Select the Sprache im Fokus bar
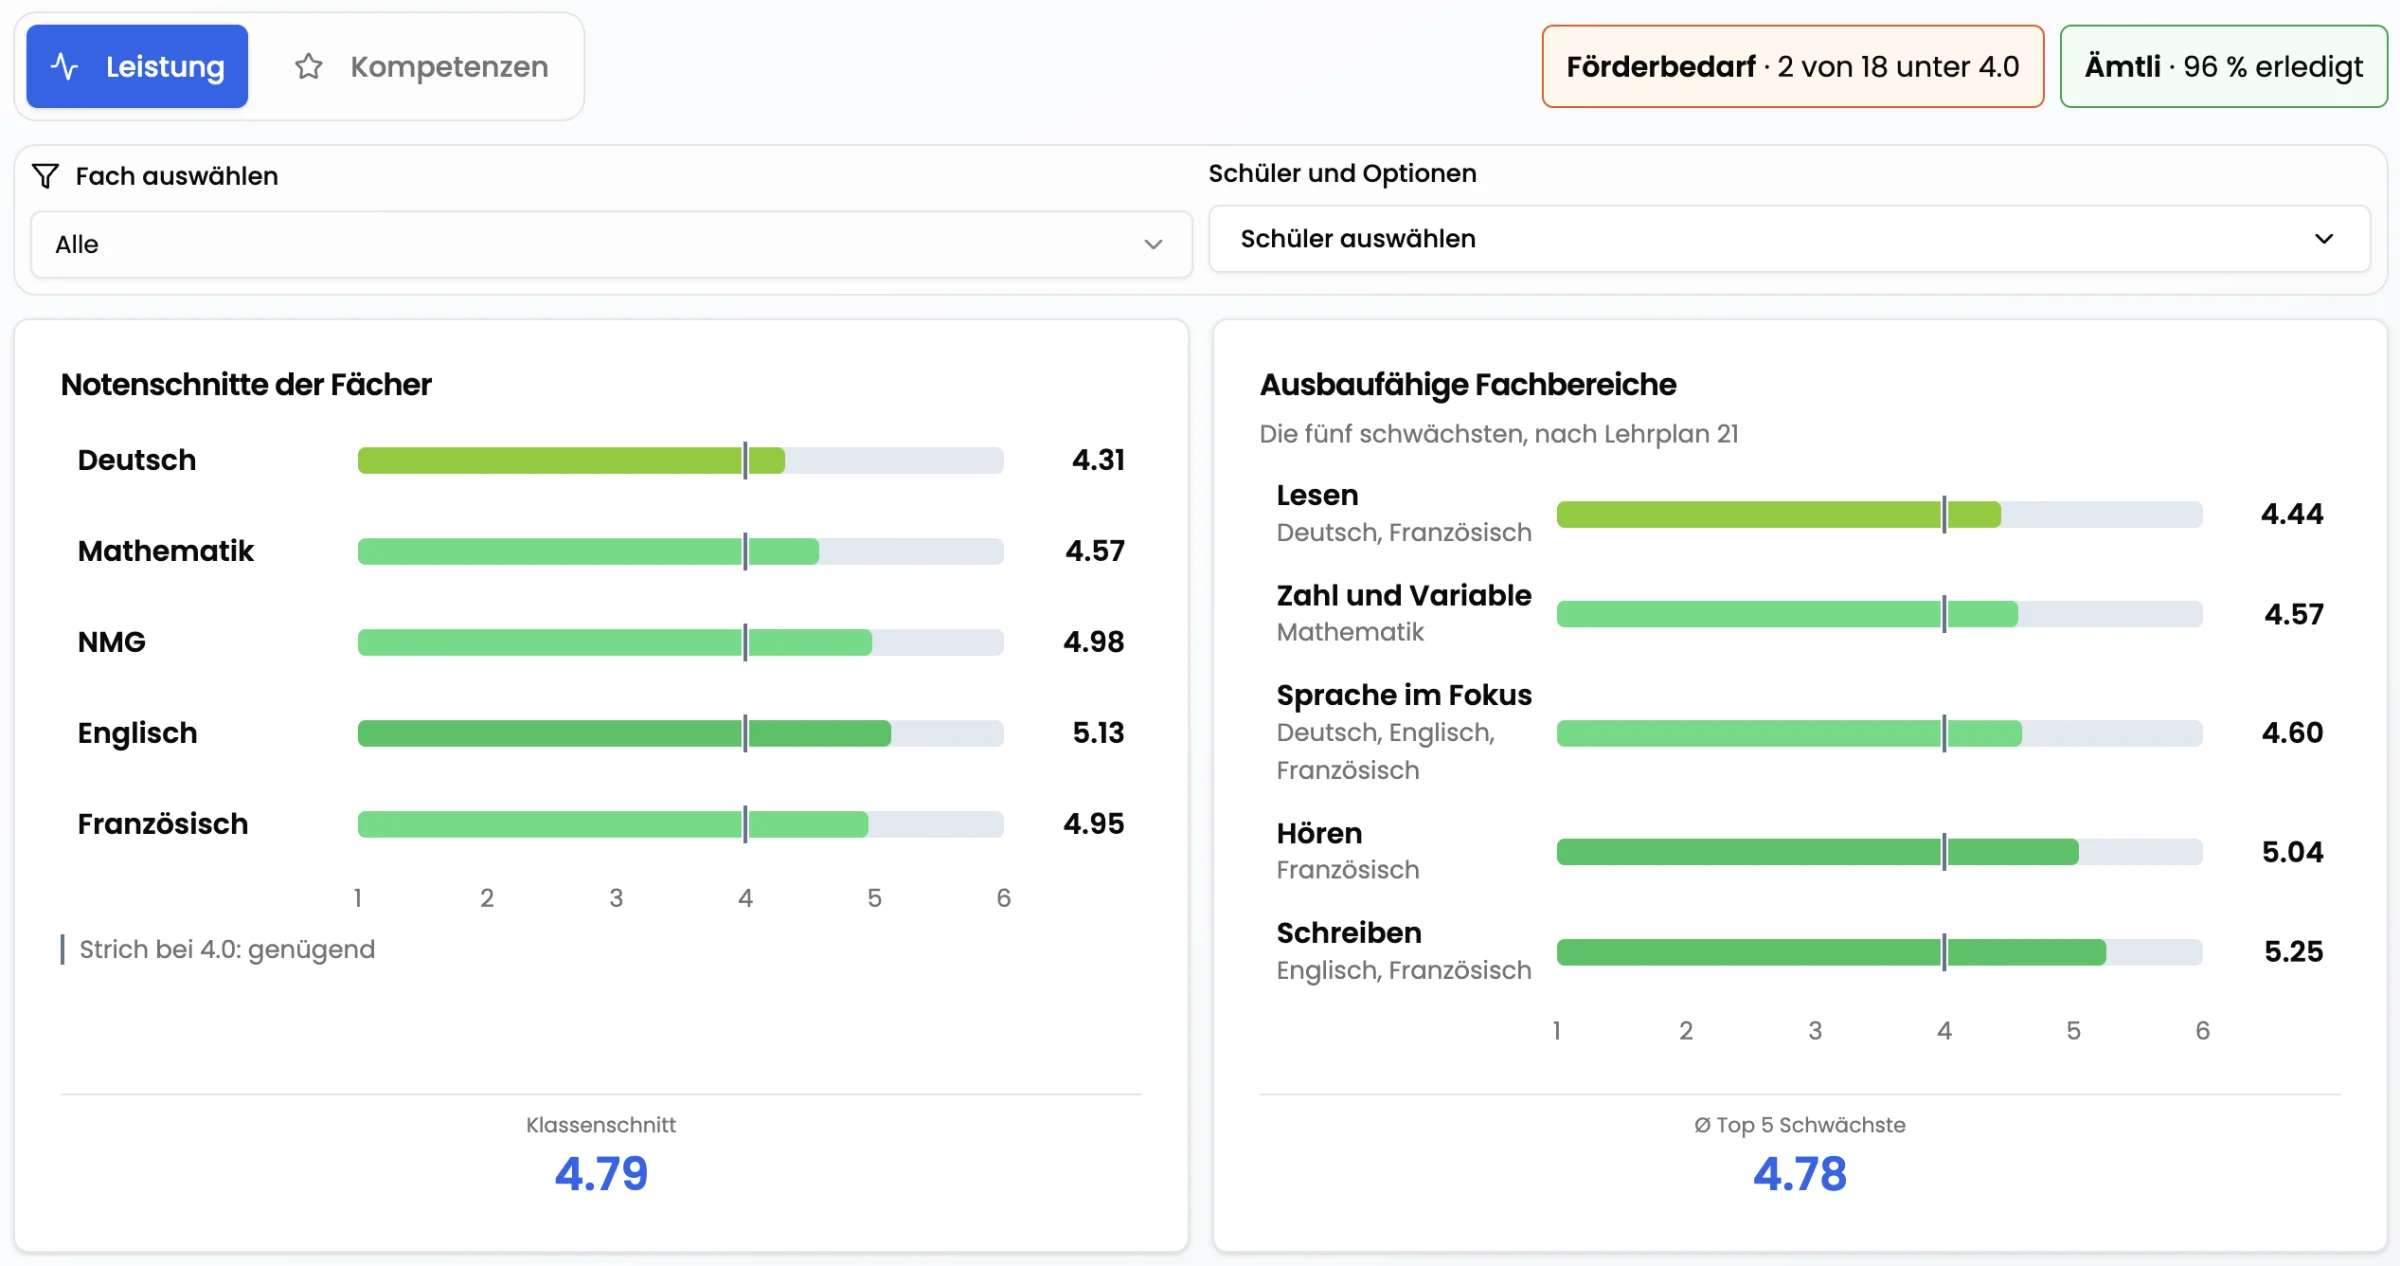 (1880, 733)
